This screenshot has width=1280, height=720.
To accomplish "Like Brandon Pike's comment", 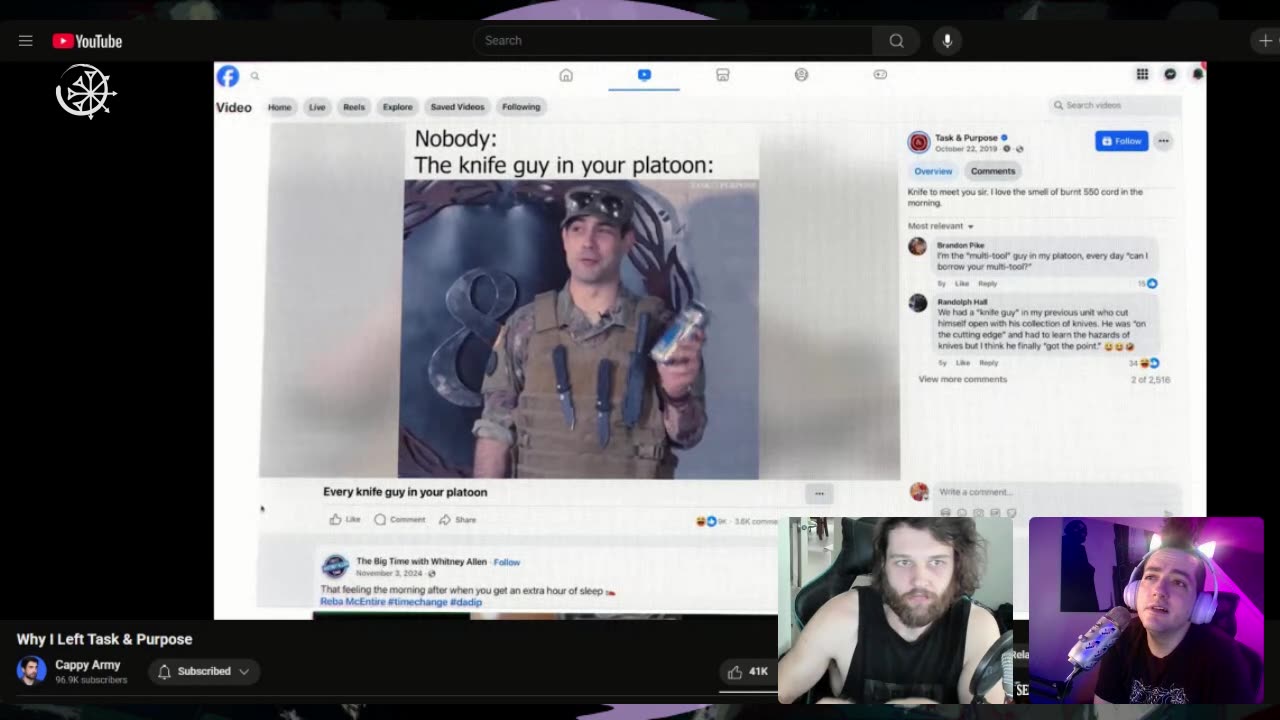I will pos(962,284).
